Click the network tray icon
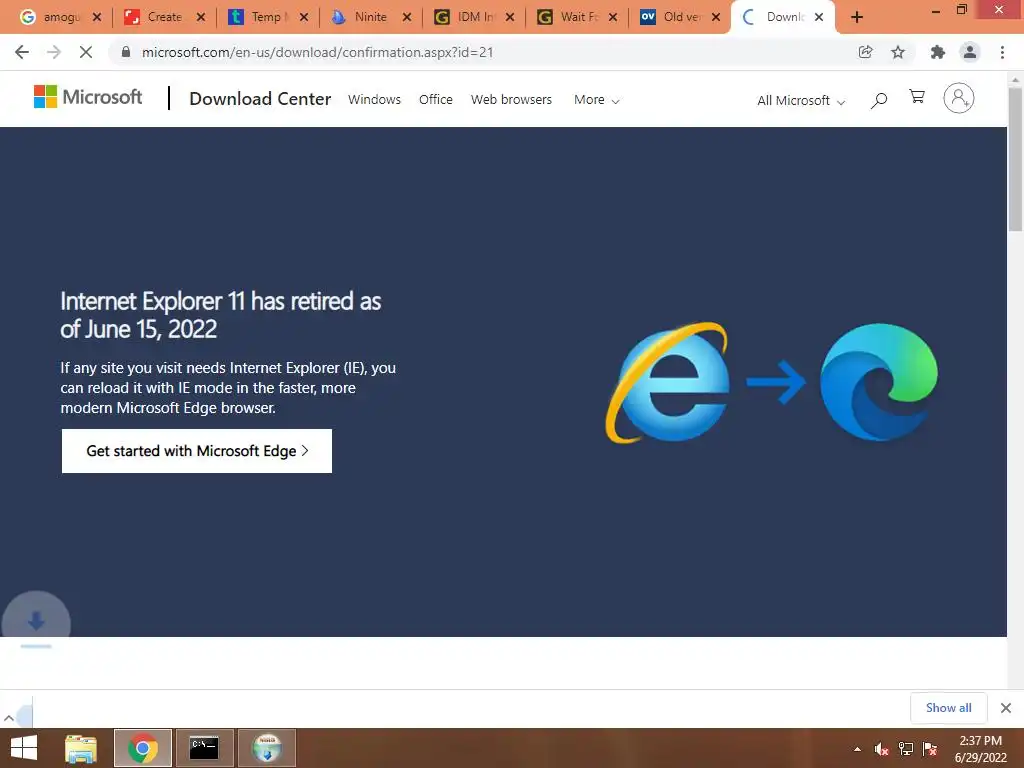The width and height of the screenshot is (1024, 768). 906,749
